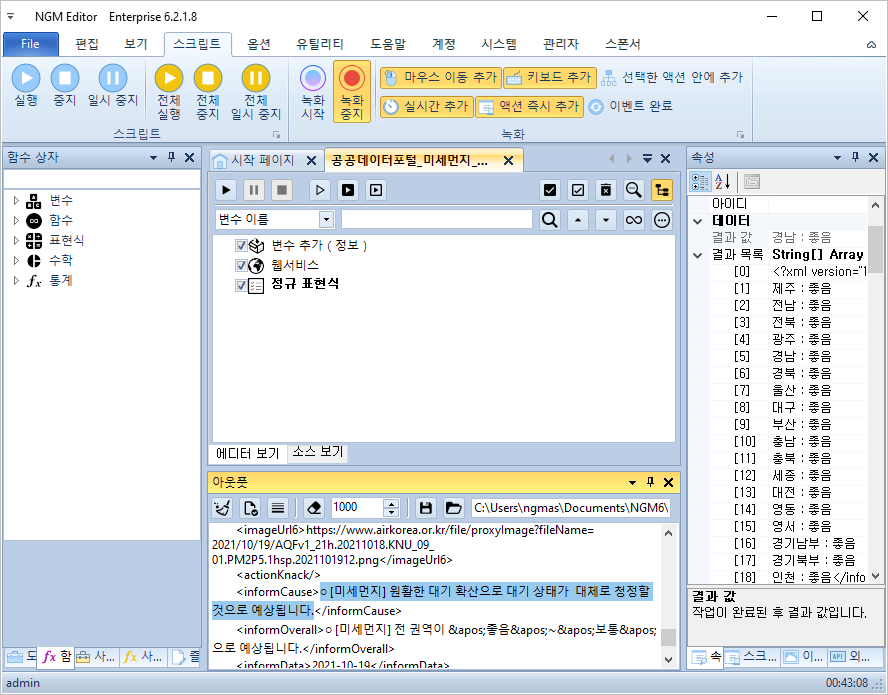Click the search text field beside 변수 이름
The image size is (888, 695).
pyautogui.click(x=437, y=219)
